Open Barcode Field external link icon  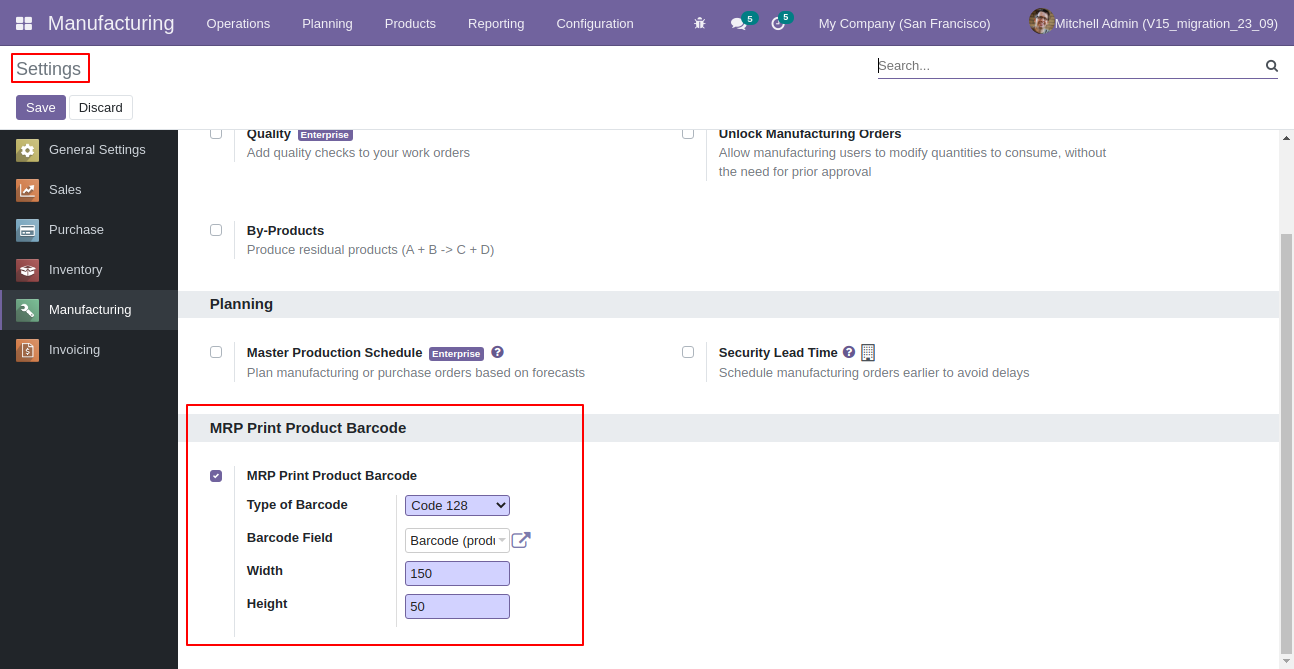(521, 540)
